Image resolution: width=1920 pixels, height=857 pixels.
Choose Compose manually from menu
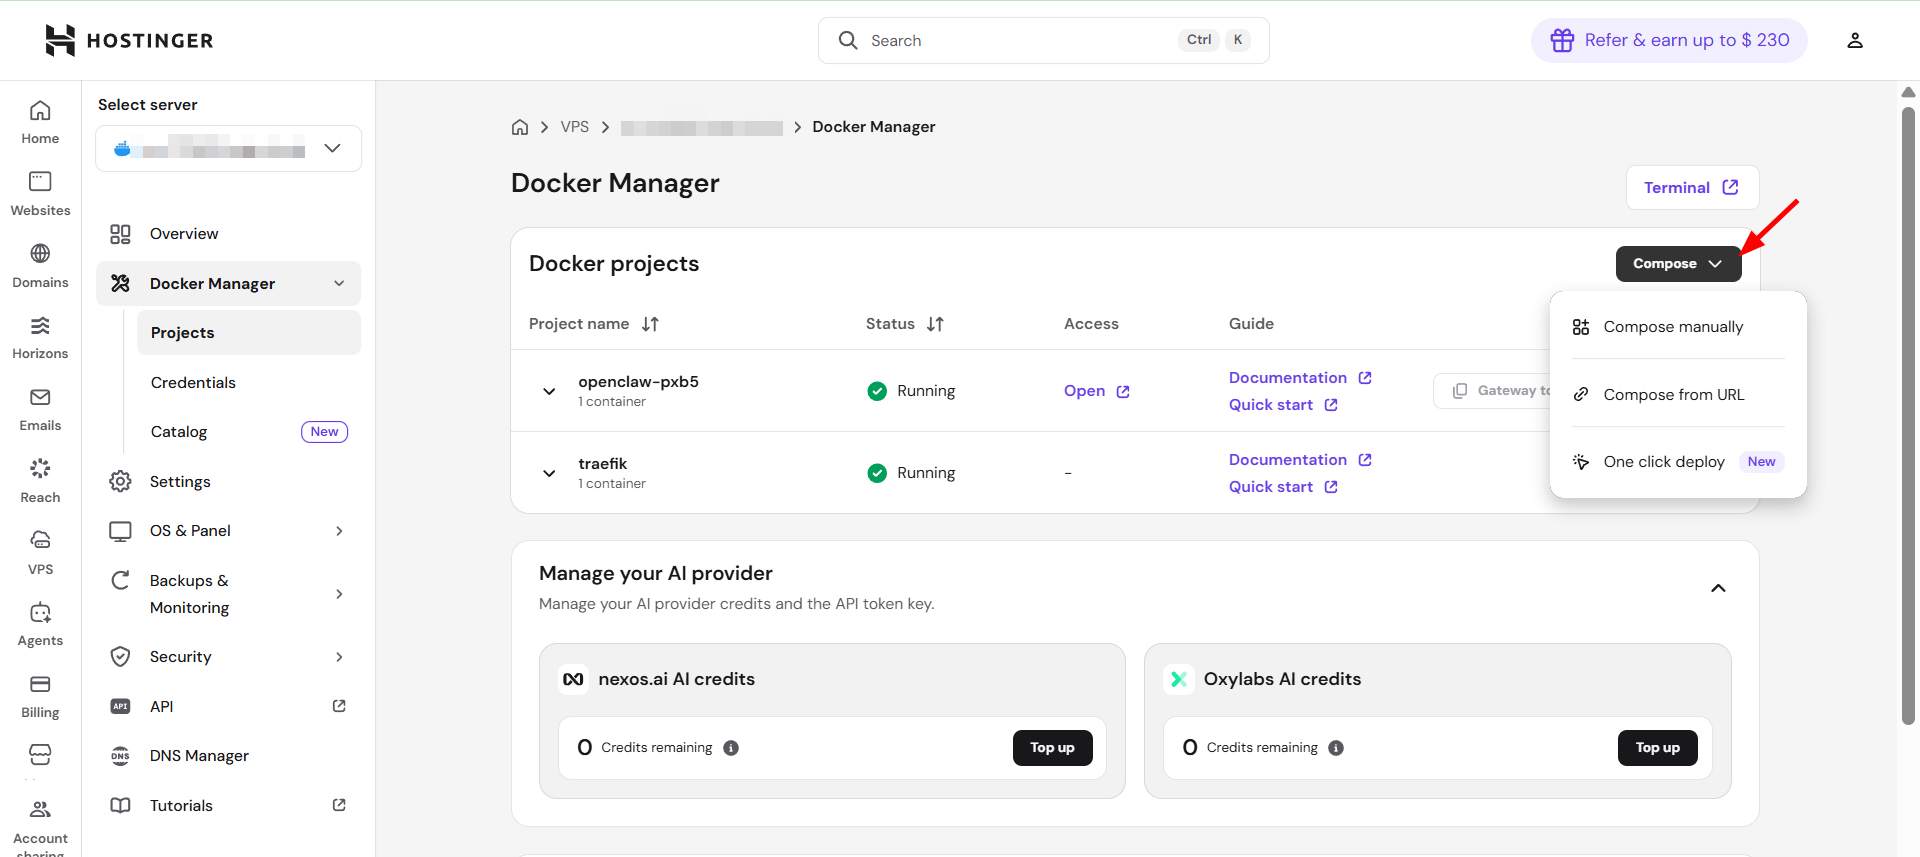point(1672,327)
